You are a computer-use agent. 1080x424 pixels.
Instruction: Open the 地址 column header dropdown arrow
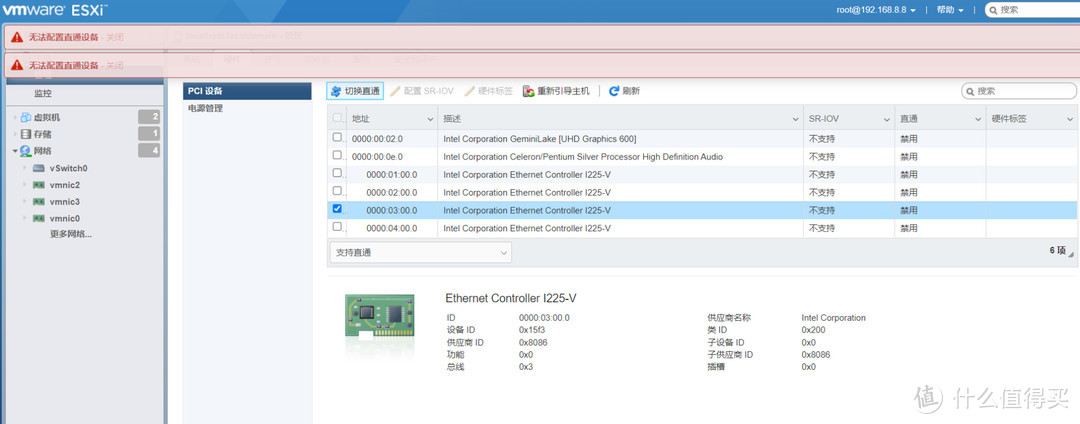click(430, 119)
